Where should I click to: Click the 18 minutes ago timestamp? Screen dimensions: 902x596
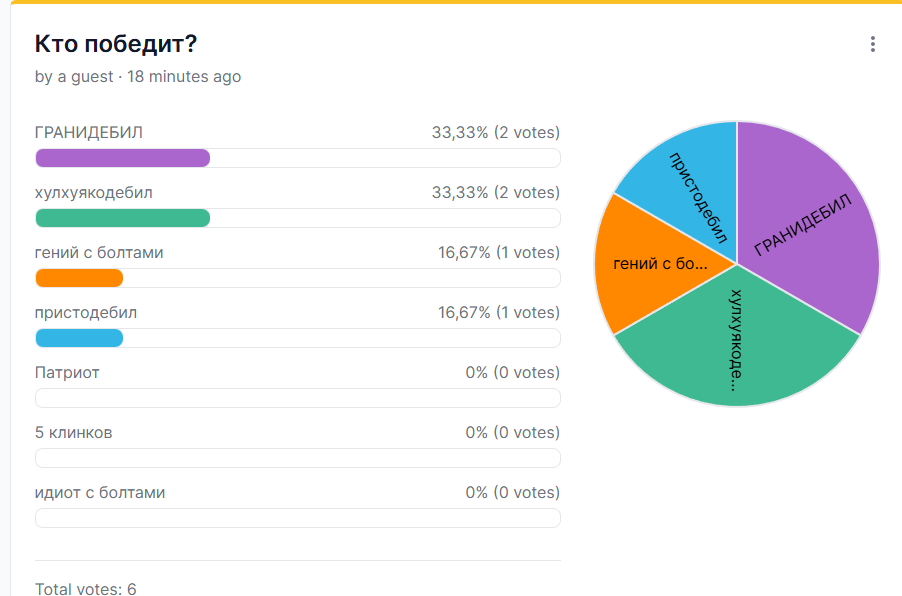pyautogui.click(x=184, y=77)
